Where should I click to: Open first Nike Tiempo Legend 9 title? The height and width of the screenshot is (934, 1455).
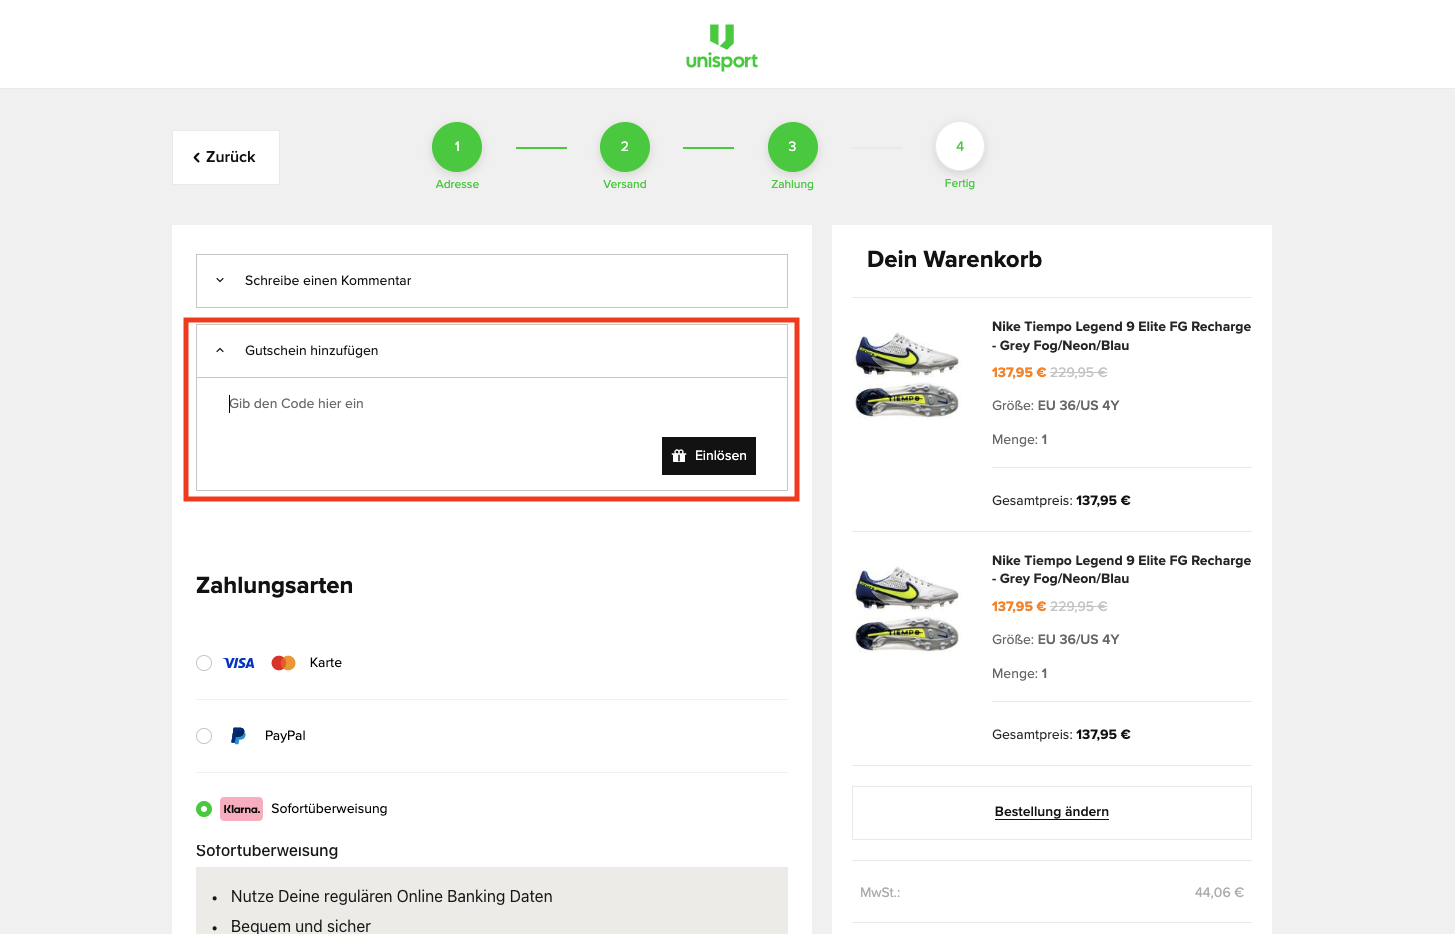(x=1121, y=336)
